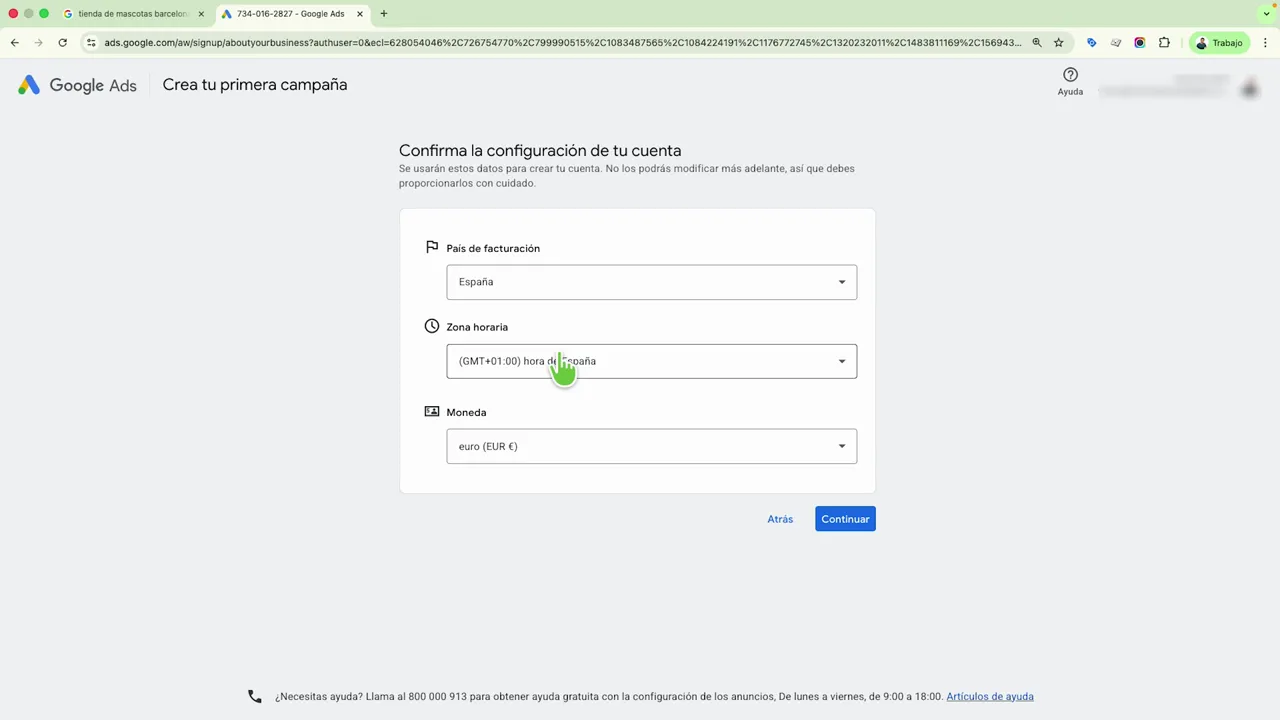Open Chrome three-dot menu
This screenshot has height=720, width=1280.
(1266, 43)
